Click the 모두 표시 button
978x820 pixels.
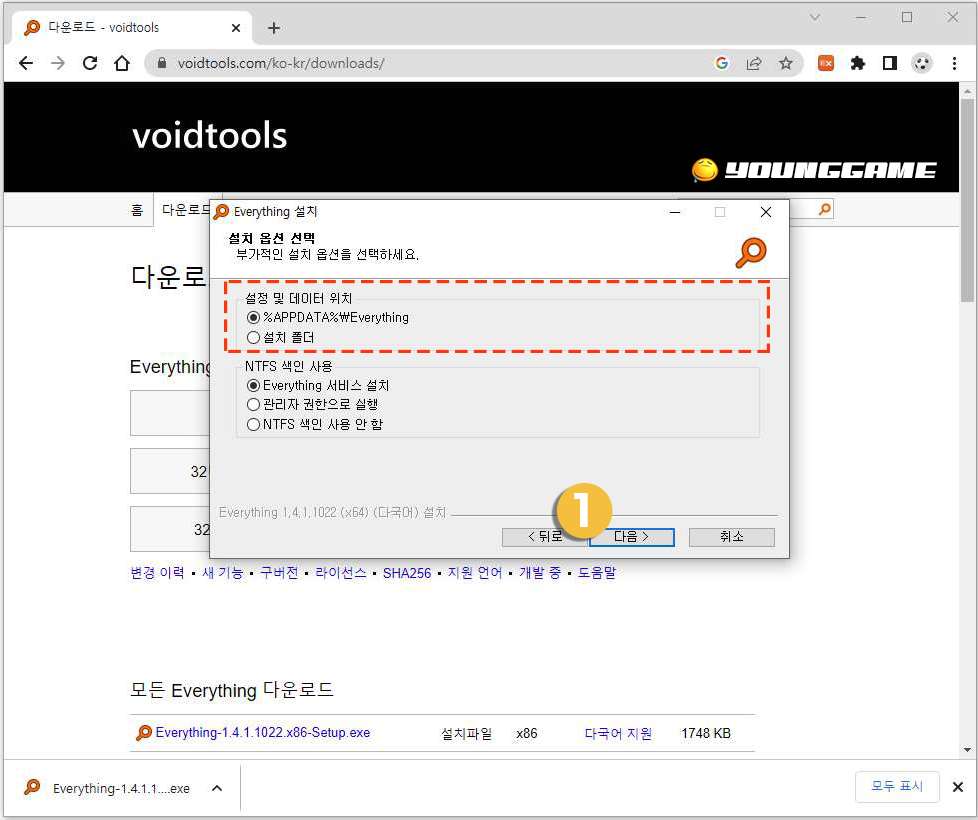pos(897,786)
